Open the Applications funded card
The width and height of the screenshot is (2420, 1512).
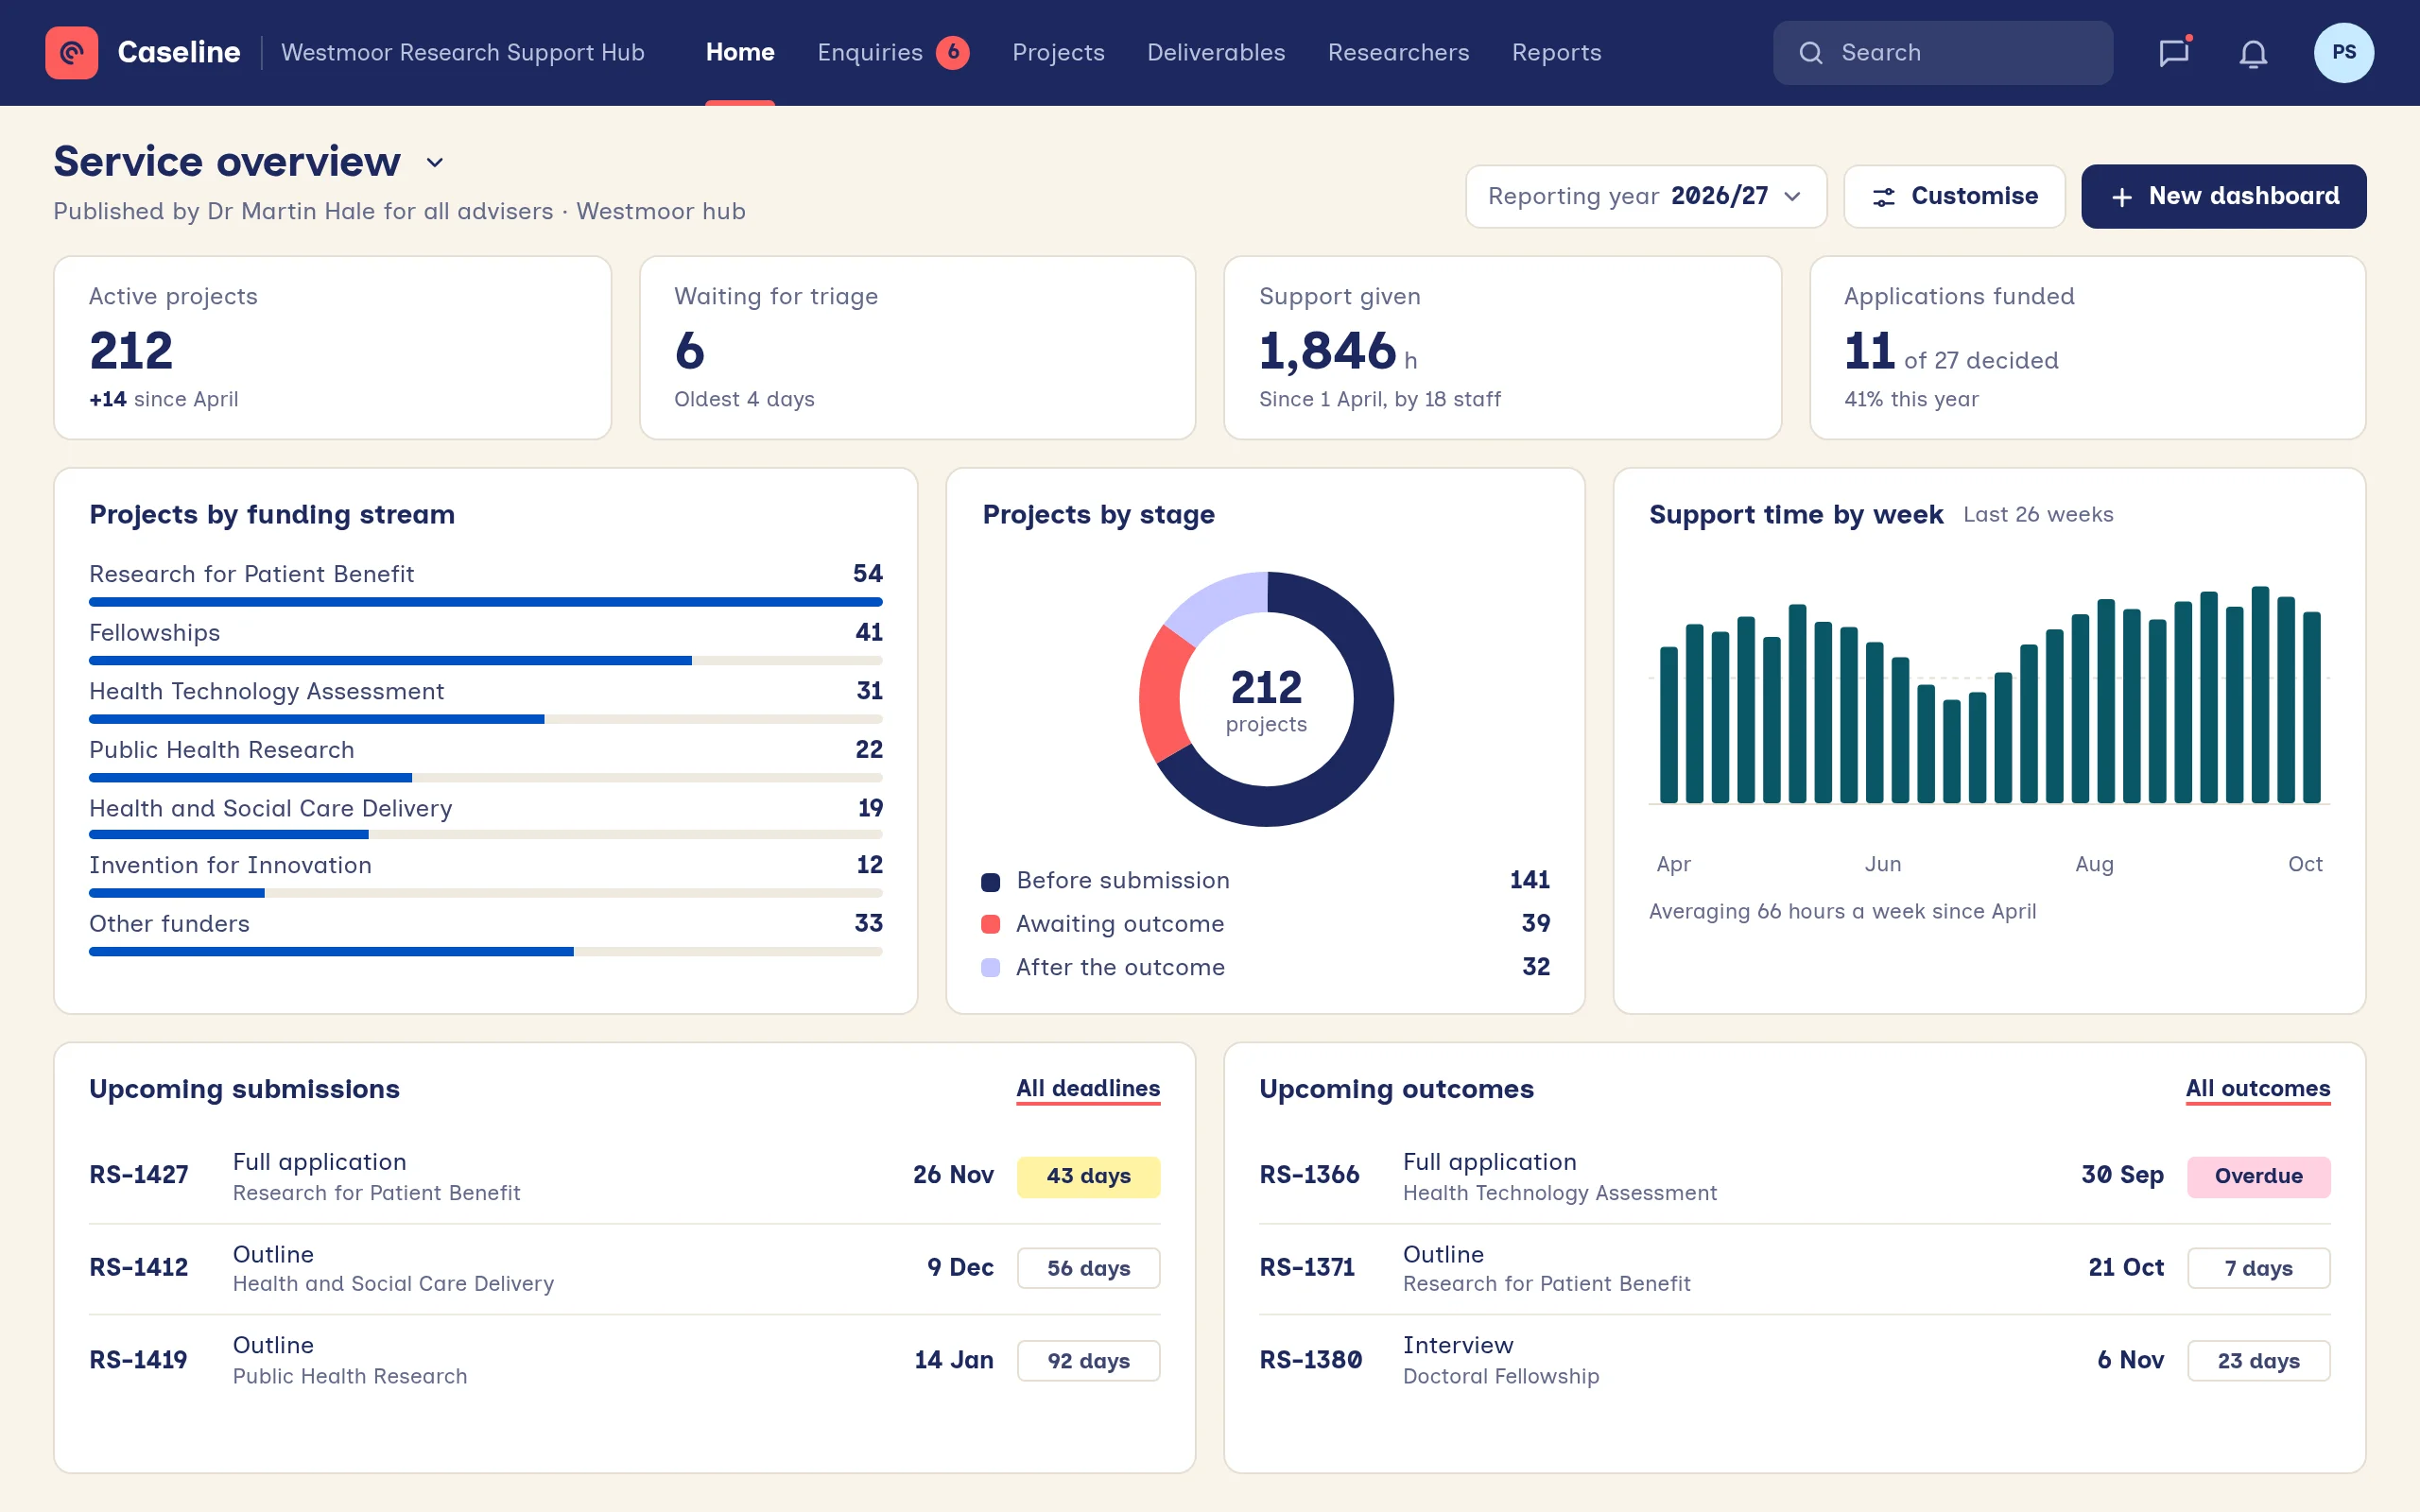[x=2087, y=347]
